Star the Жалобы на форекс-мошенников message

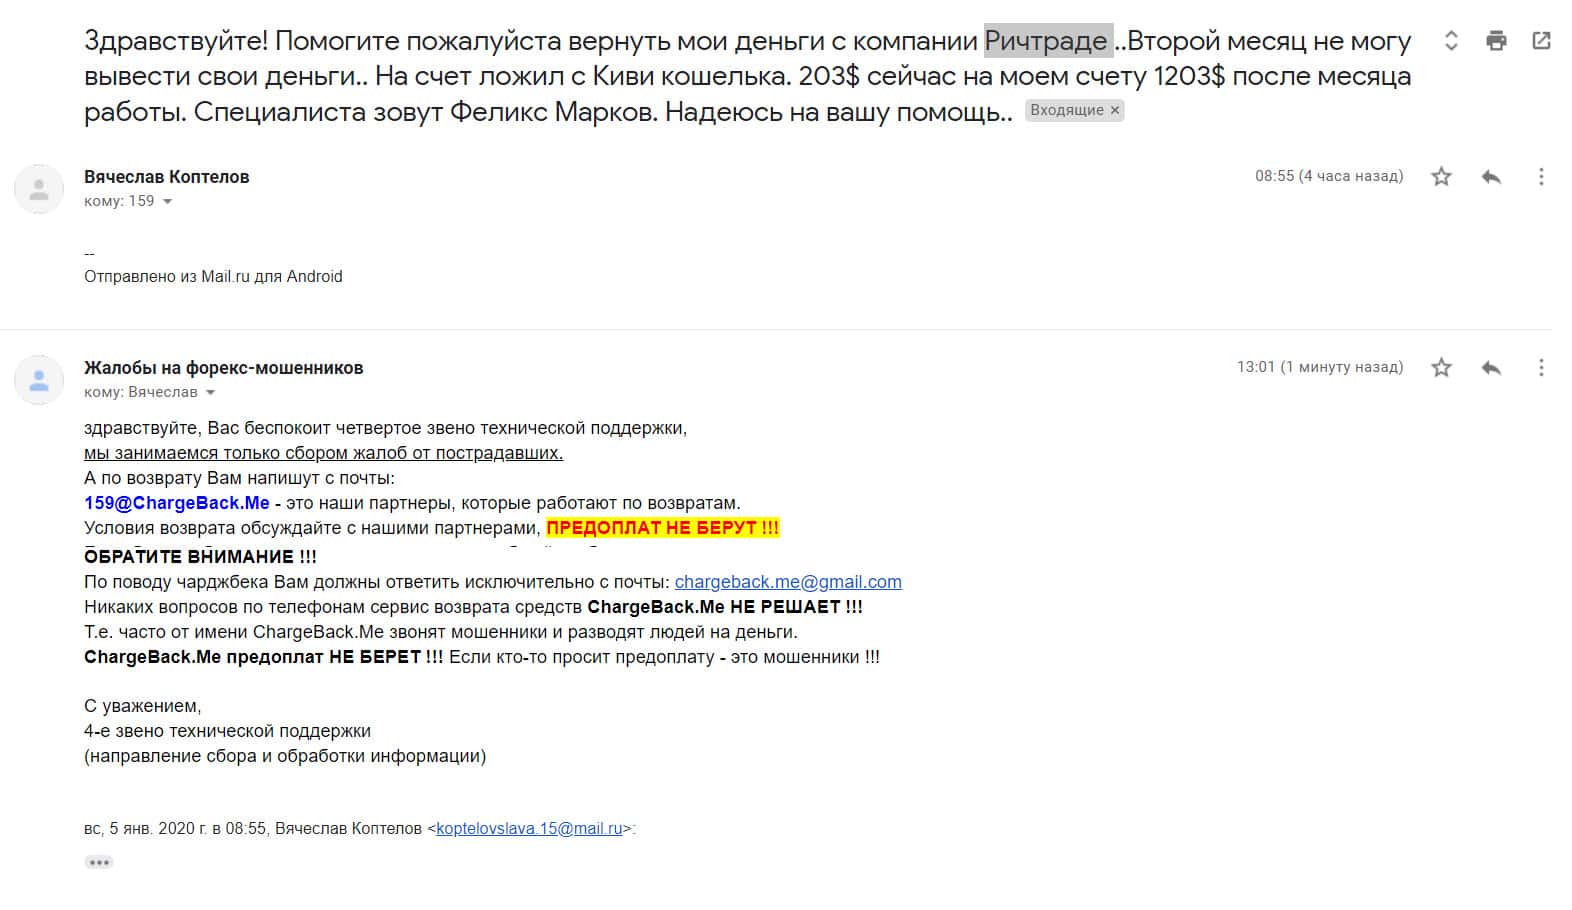pyautogui.click(x=1441, y=368)
